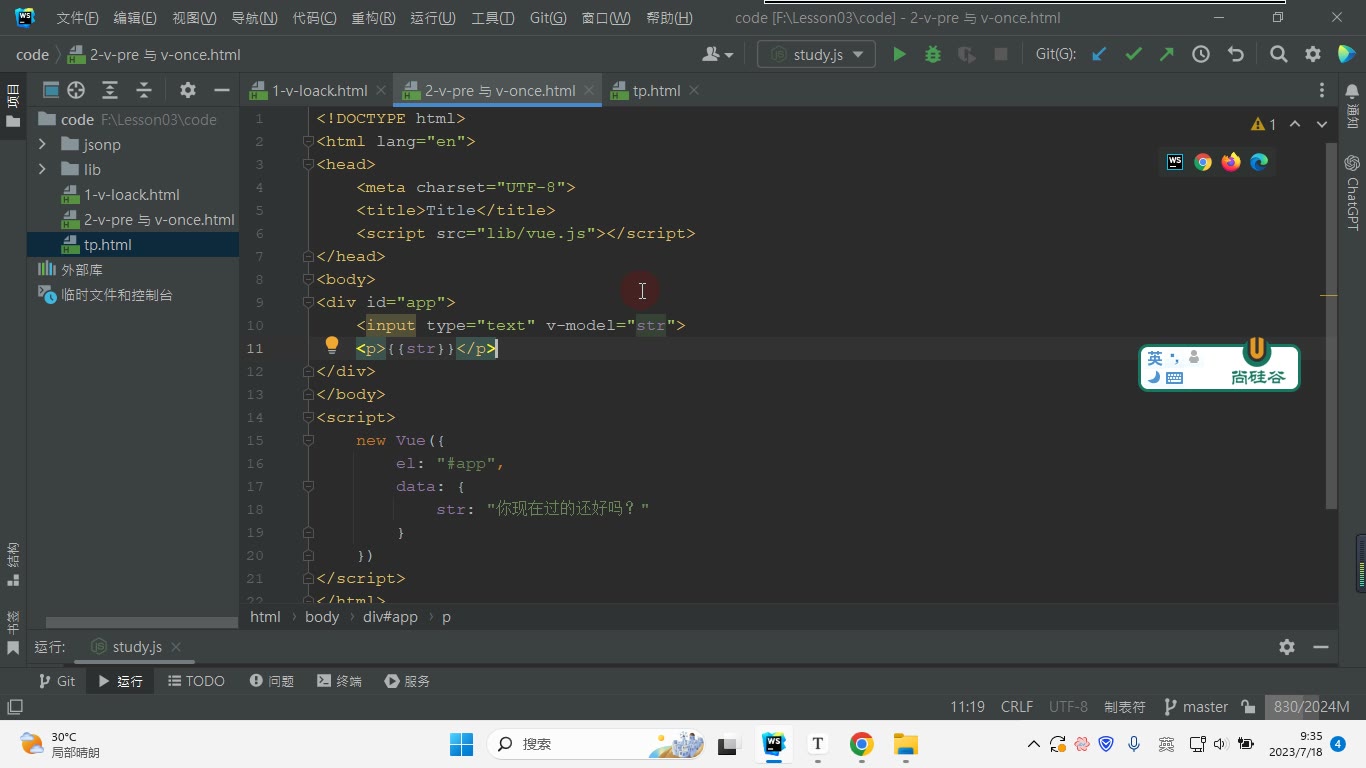Click the div#app breadcrumb
The image size is (1366, 768).
(390, 617)
